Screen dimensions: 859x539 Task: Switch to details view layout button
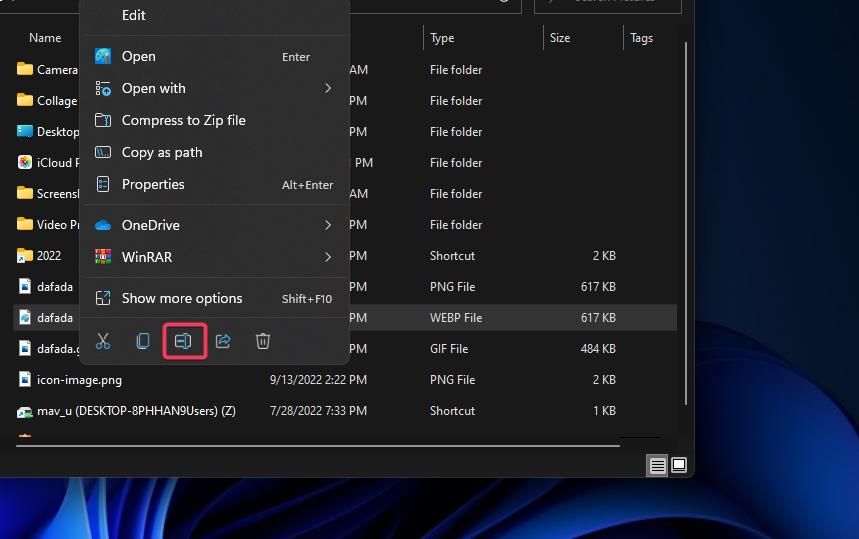[x=657, y=466]
